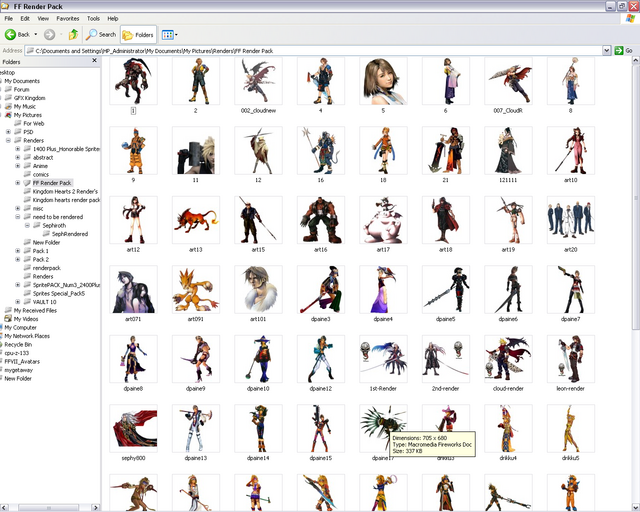Open the Help menu
The width and height of the screenshot is (640, 512).
click(113, 18)
